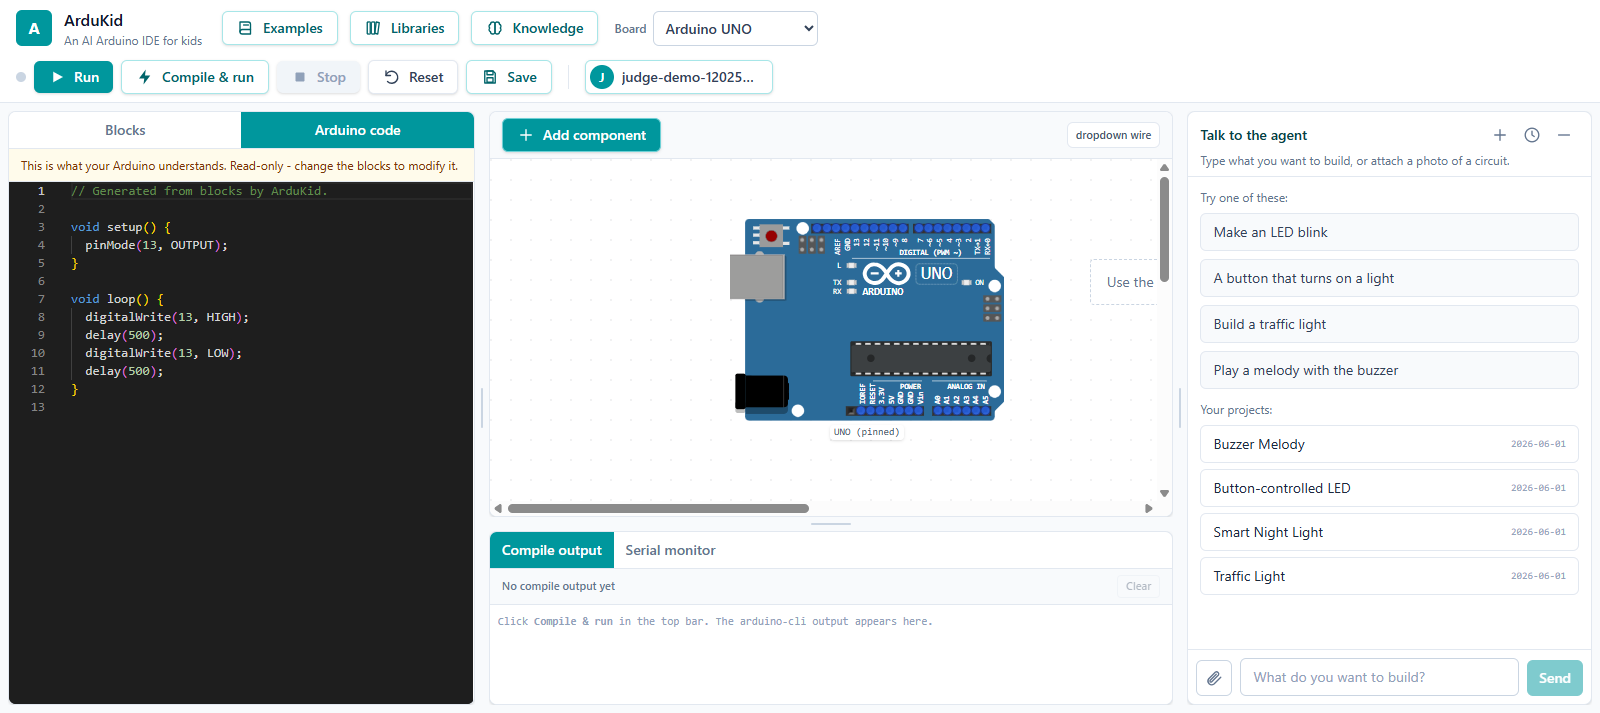
Task: Click code line 9 delay(500)
Action: 124,335
